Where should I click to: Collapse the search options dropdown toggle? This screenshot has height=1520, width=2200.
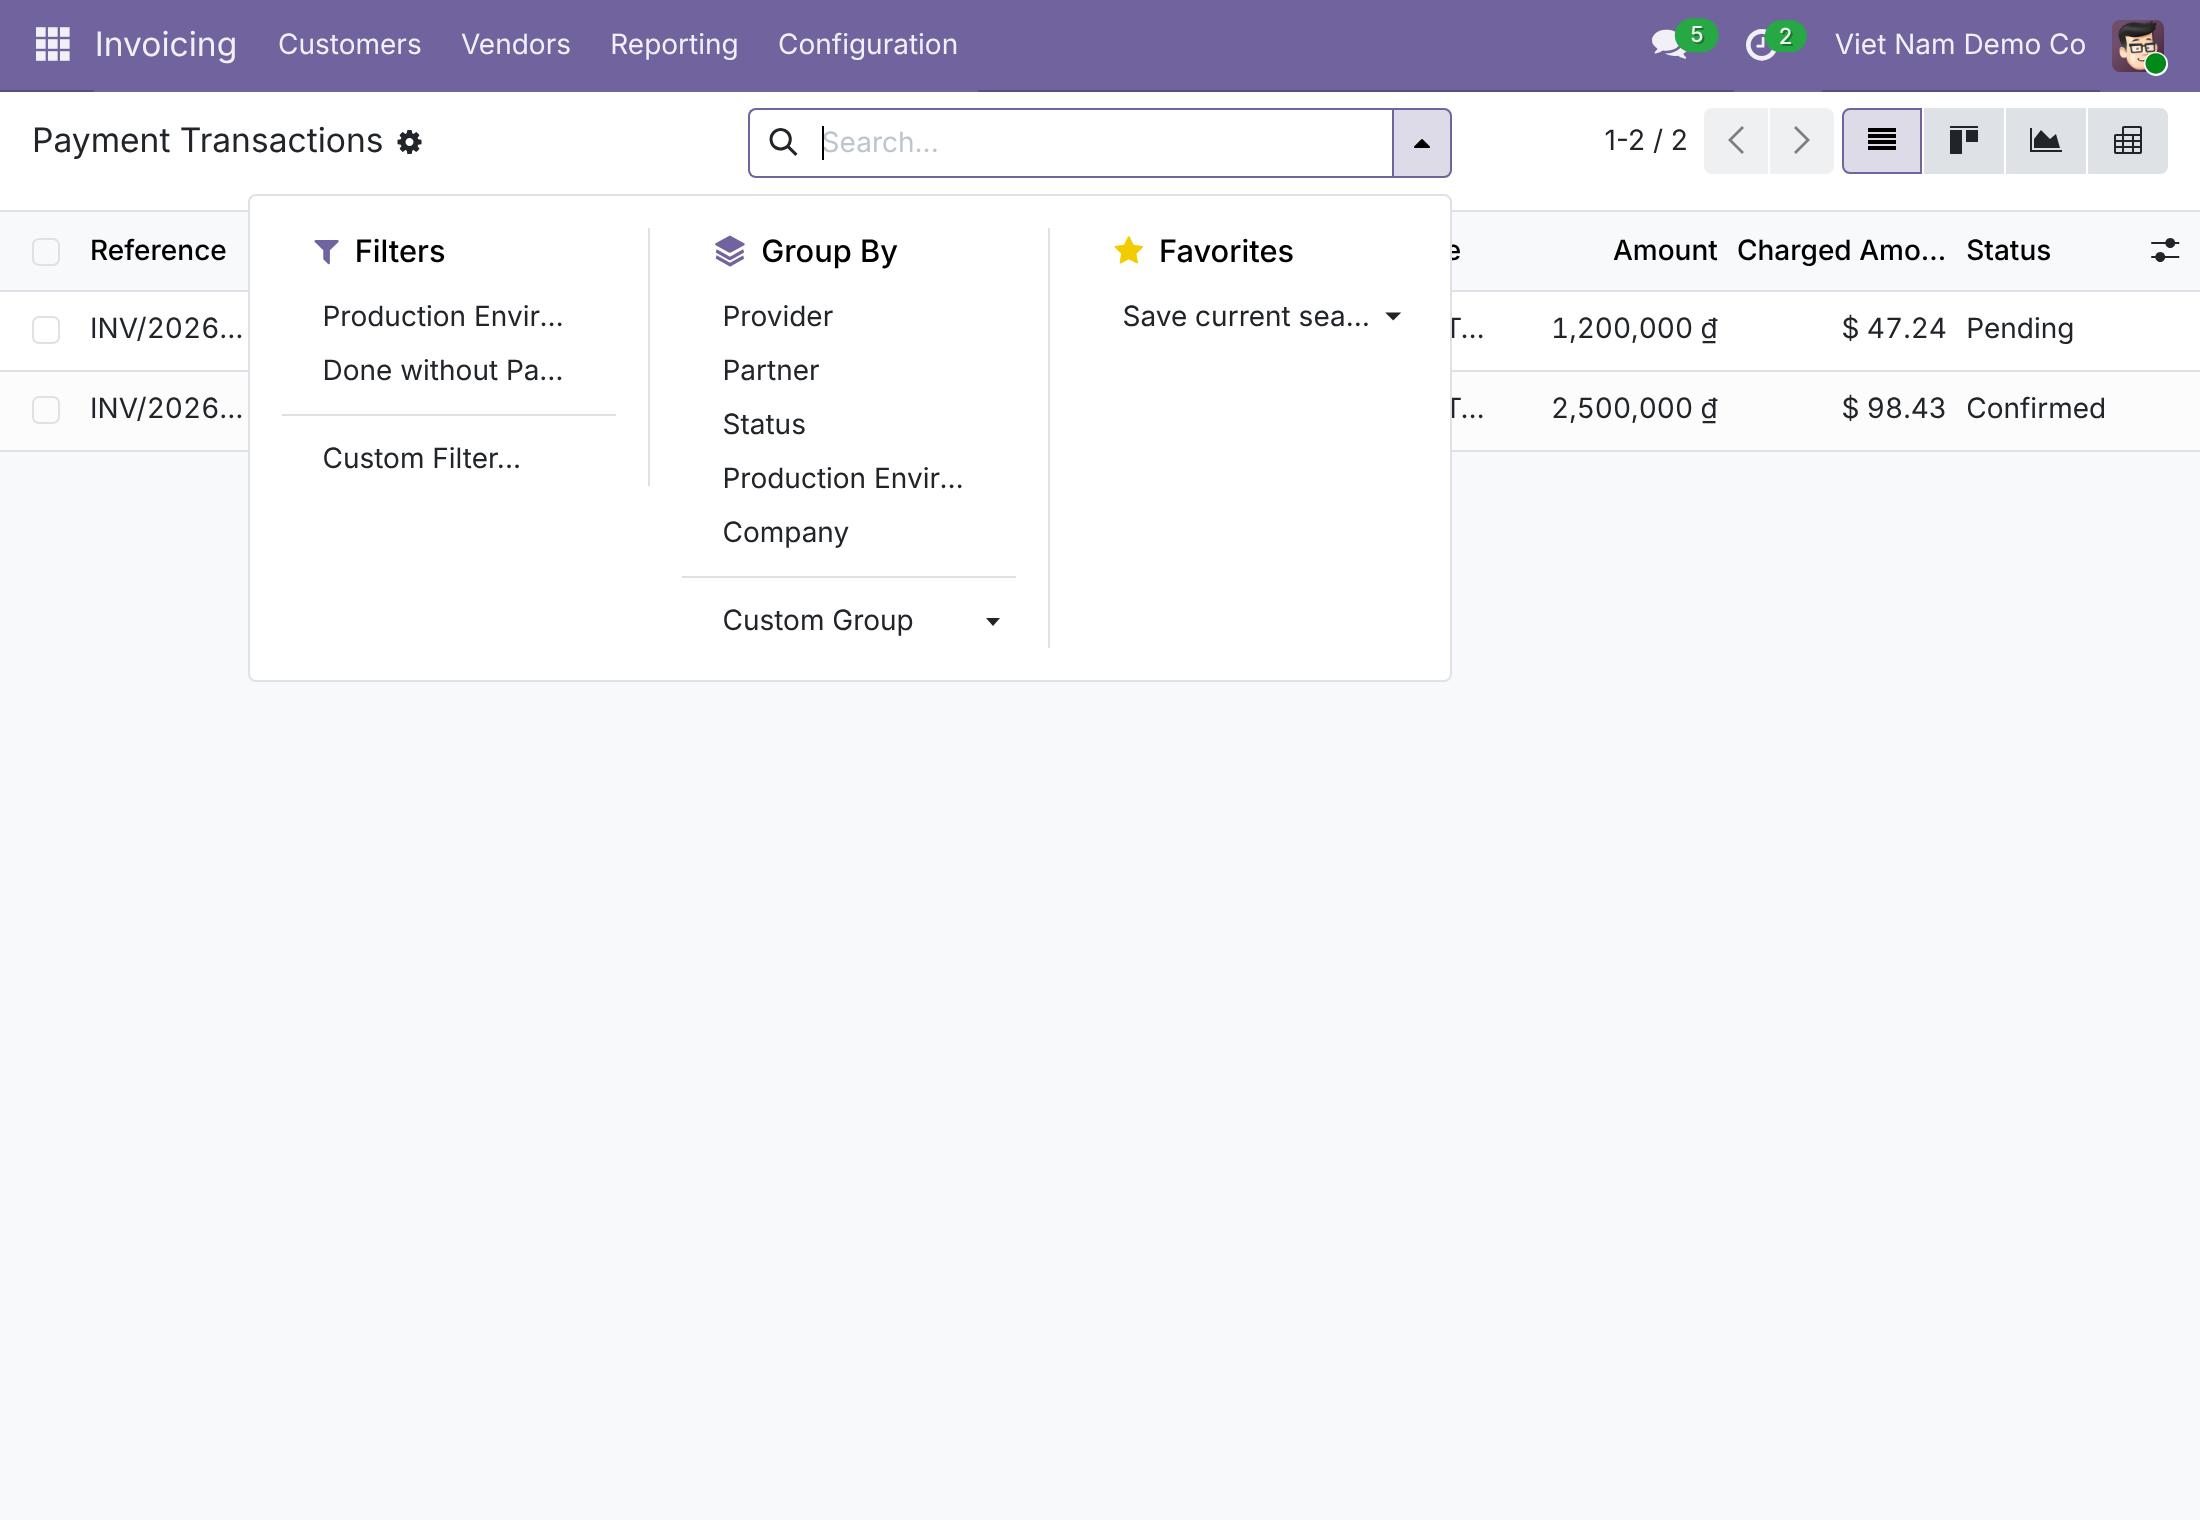1421,143
